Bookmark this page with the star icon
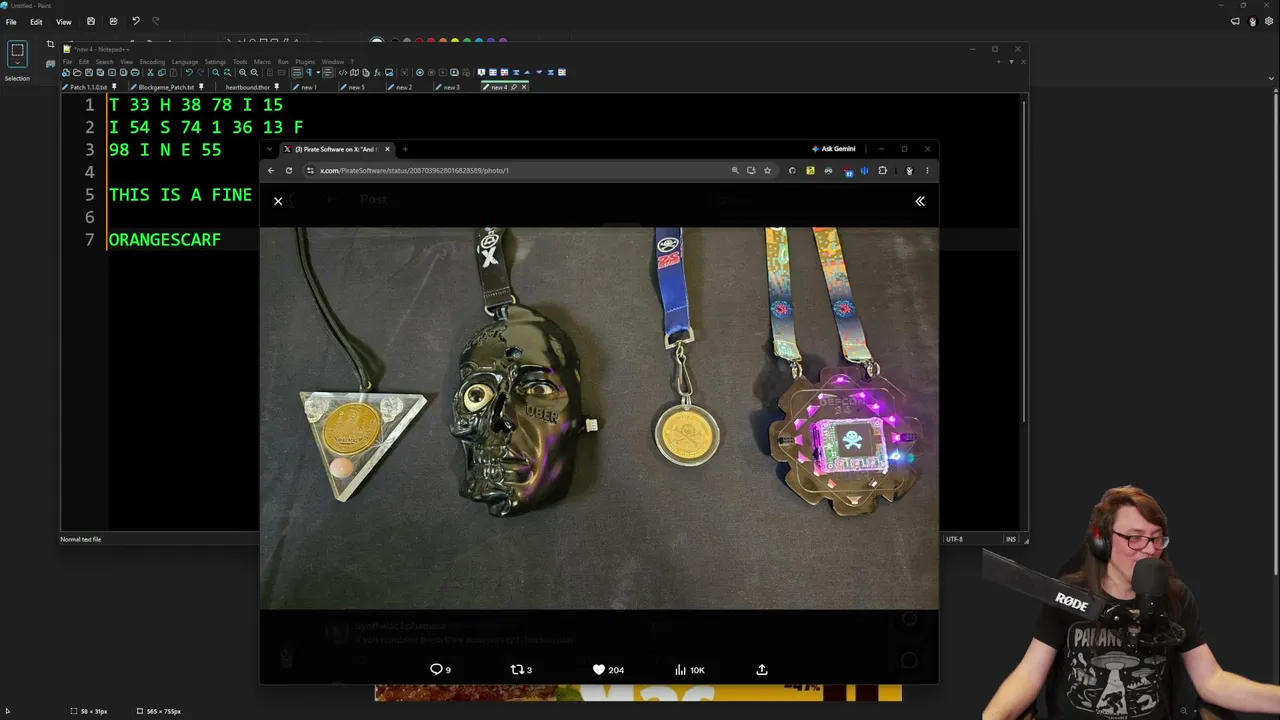Screen dimensions: 1280x720 click(x=767, y=170)
